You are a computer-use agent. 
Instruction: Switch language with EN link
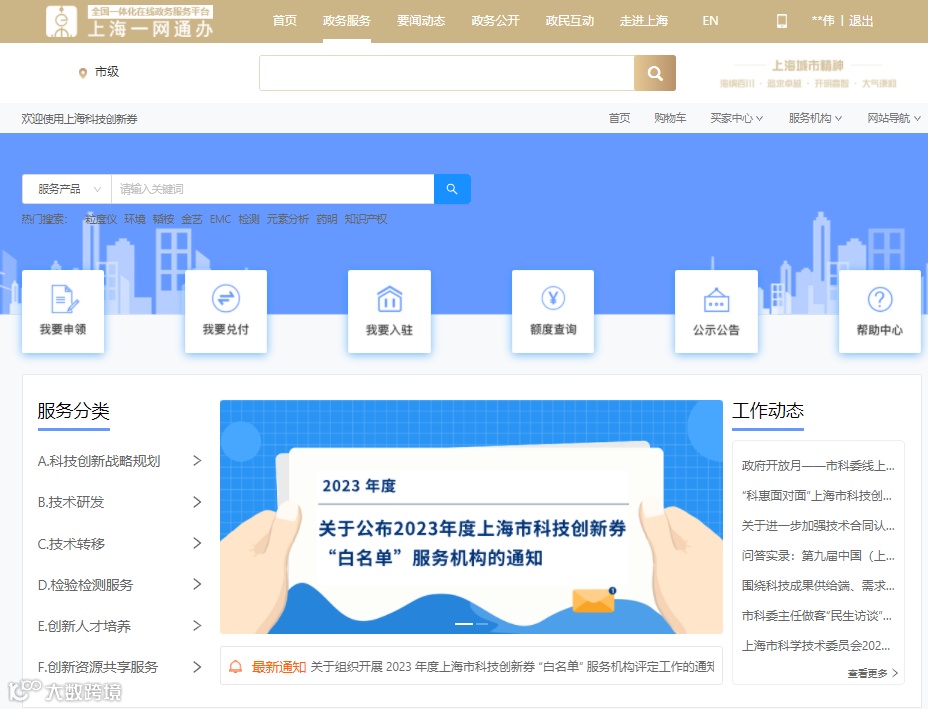[710, 21]
